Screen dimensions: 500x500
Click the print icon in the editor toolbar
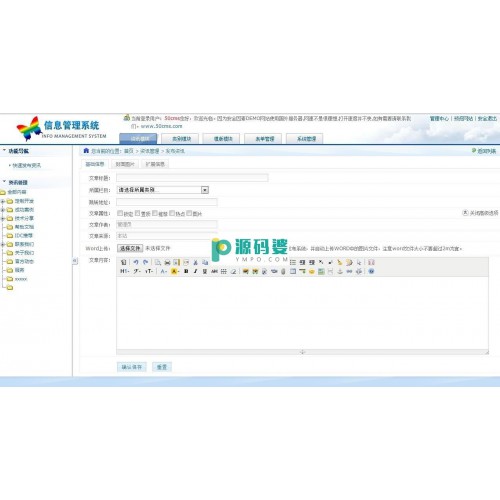(x=167, y=262)
